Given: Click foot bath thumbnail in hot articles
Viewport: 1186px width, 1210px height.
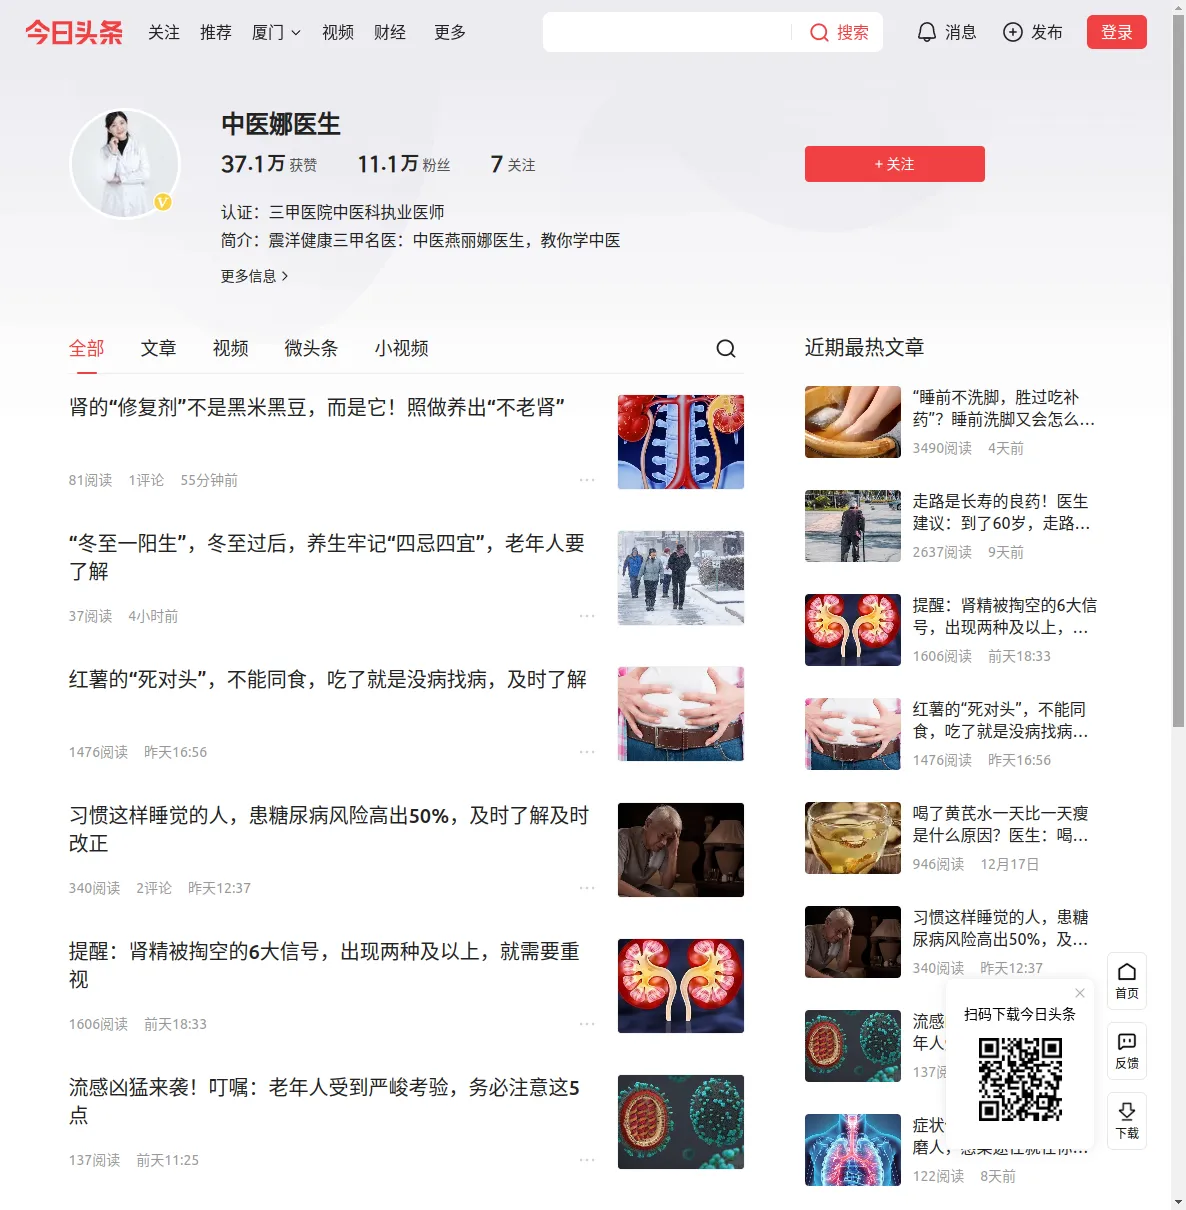Looking at the screenshot, I should (853, 422).
